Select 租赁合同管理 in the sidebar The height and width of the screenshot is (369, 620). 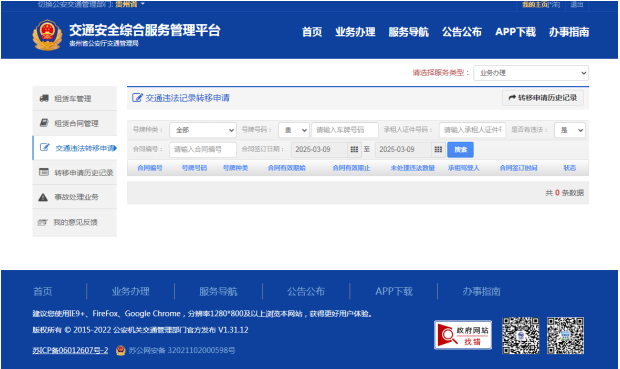75,123
